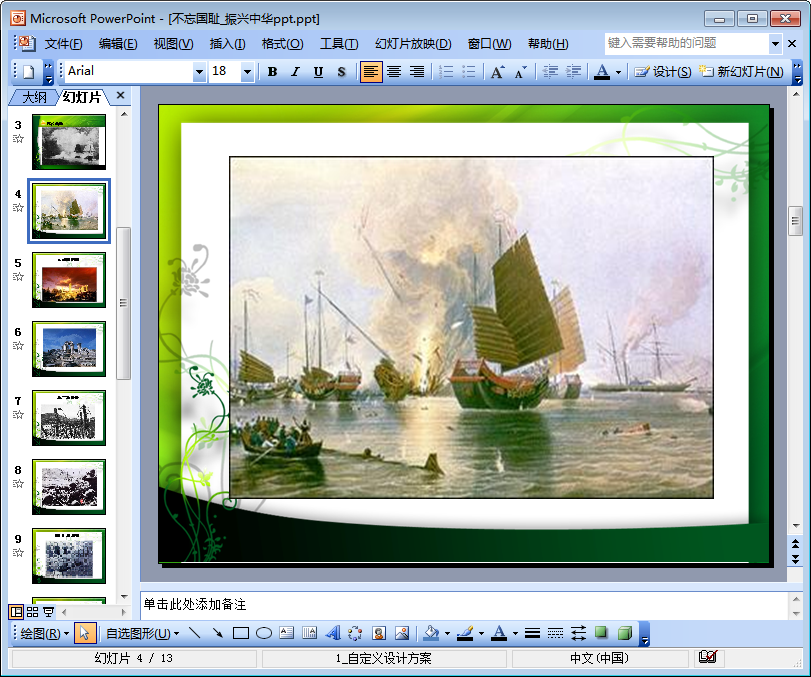Viewport: 811px width, 677px height.
Task: Switch to Normal view icon
Action: 17,612
